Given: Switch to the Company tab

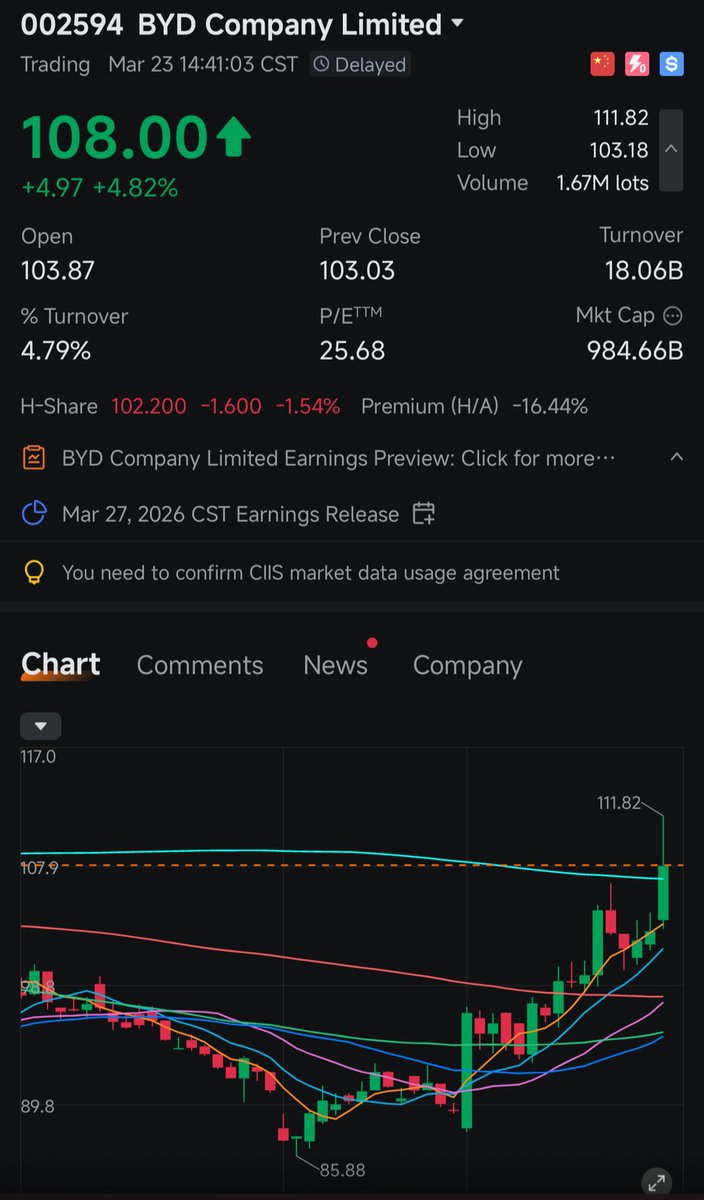Looking at the screenshot, I should coord(468,666).
